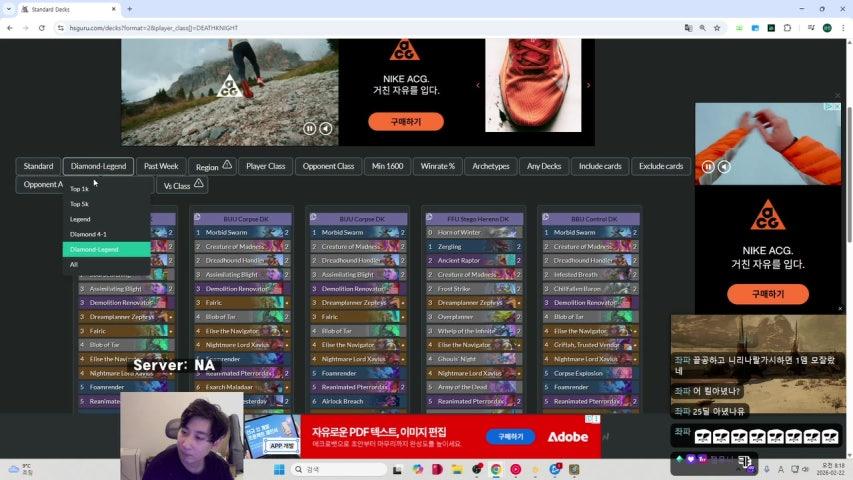Open the File Explorer taskbar icon

pyautogui.click(x=457, y=469)
